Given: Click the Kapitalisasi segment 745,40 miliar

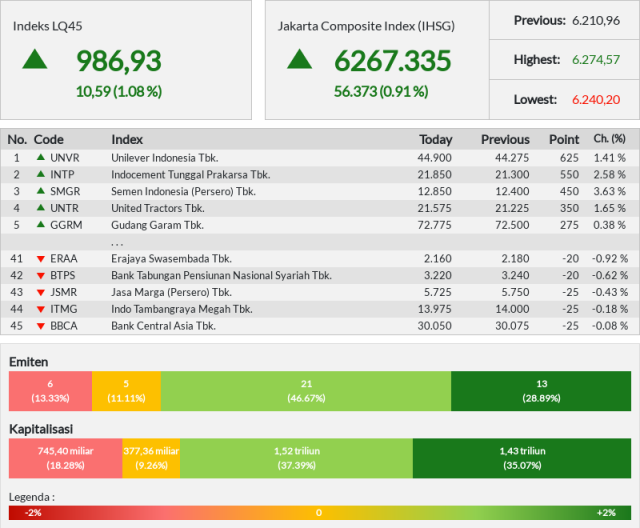Looking at the screenshot, I should coord(66,458).
